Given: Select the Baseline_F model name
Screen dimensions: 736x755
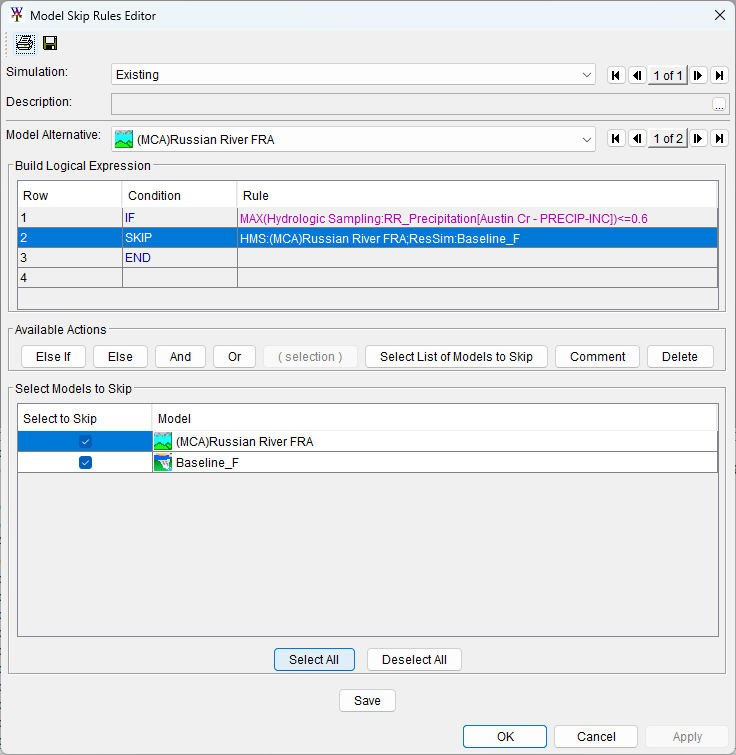Looking at the screenshot, I should pyautogui.click(x=207, y=463).
